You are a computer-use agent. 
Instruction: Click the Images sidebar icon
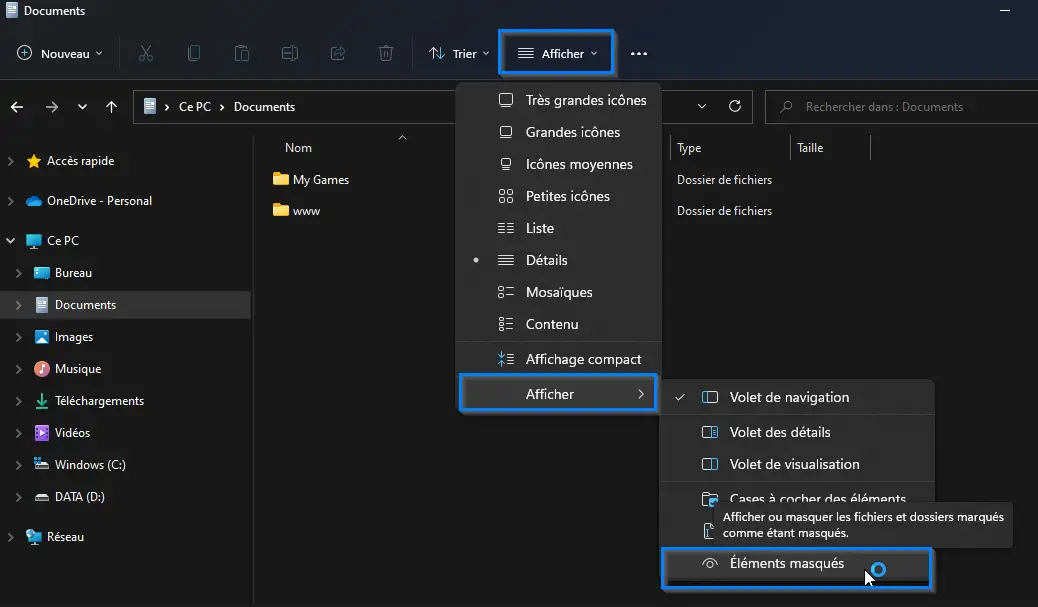pyautogui.click(x=42, y=337)
